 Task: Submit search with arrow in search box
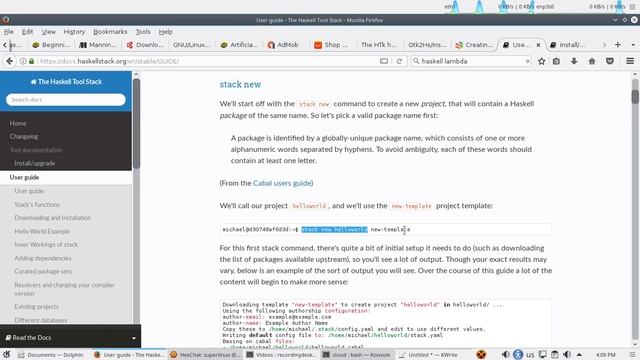coord(527,61)
